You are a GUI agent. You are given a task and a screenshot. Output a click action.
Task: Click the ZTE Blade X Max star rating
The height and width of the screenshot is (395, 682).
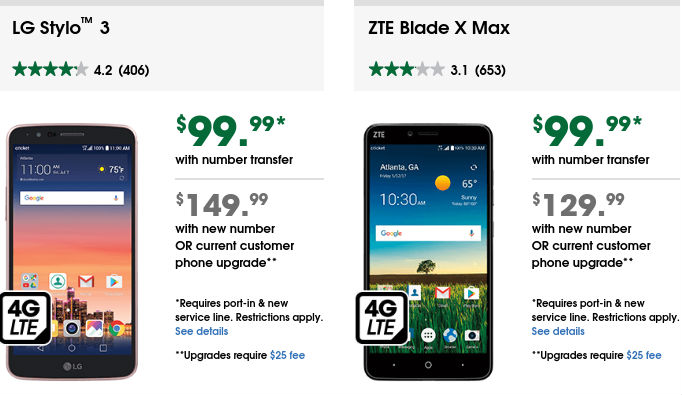pyautogui.click(x=406, y=70)
